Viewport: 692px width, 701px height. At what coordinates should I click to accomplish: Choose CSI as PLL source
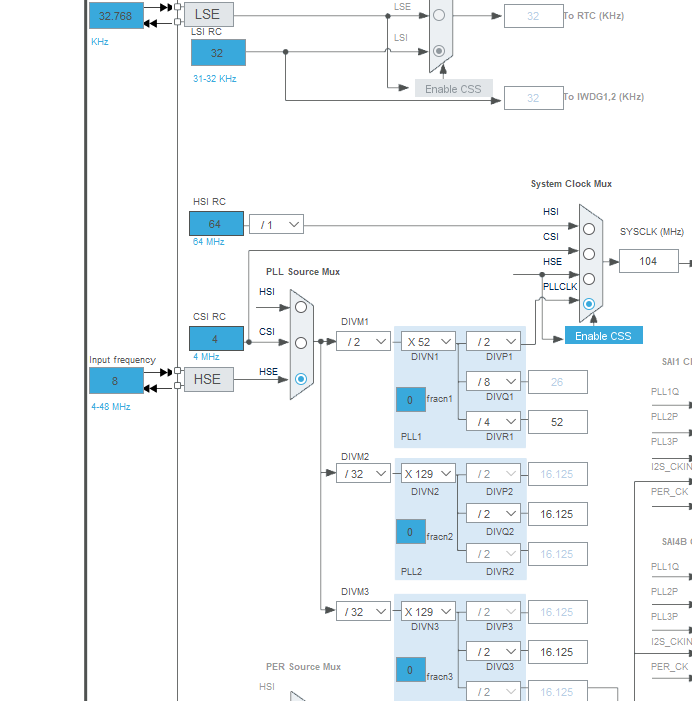pyautogui.click(x=301, y=343)
